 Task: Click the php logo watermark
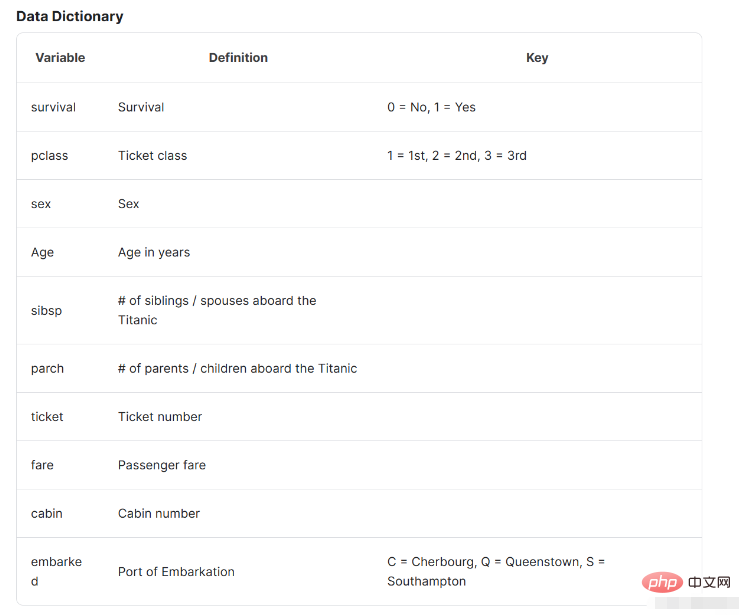[662, 582]
